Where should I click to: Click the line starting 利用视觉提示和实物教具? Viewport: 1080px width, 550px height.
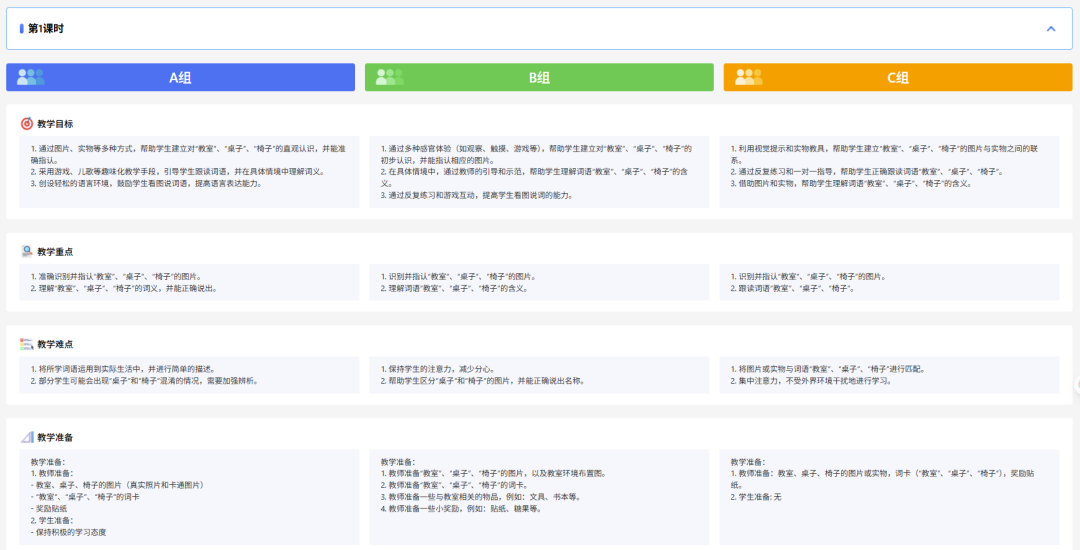click(x=886, y=154)
